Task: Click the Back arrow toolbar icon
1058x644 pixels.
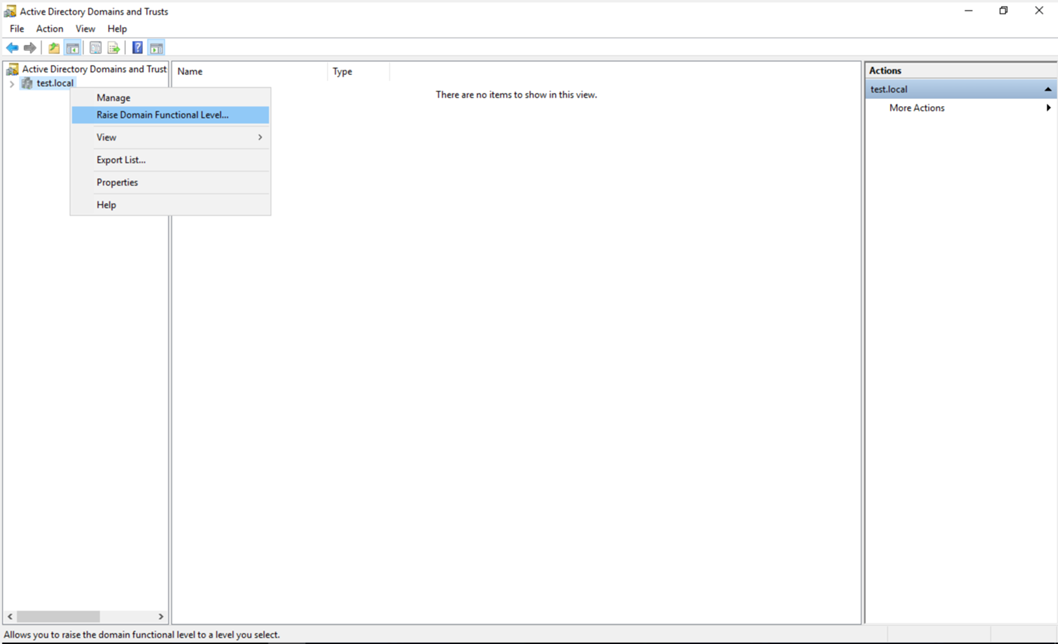Action: (x=12, y=48)
